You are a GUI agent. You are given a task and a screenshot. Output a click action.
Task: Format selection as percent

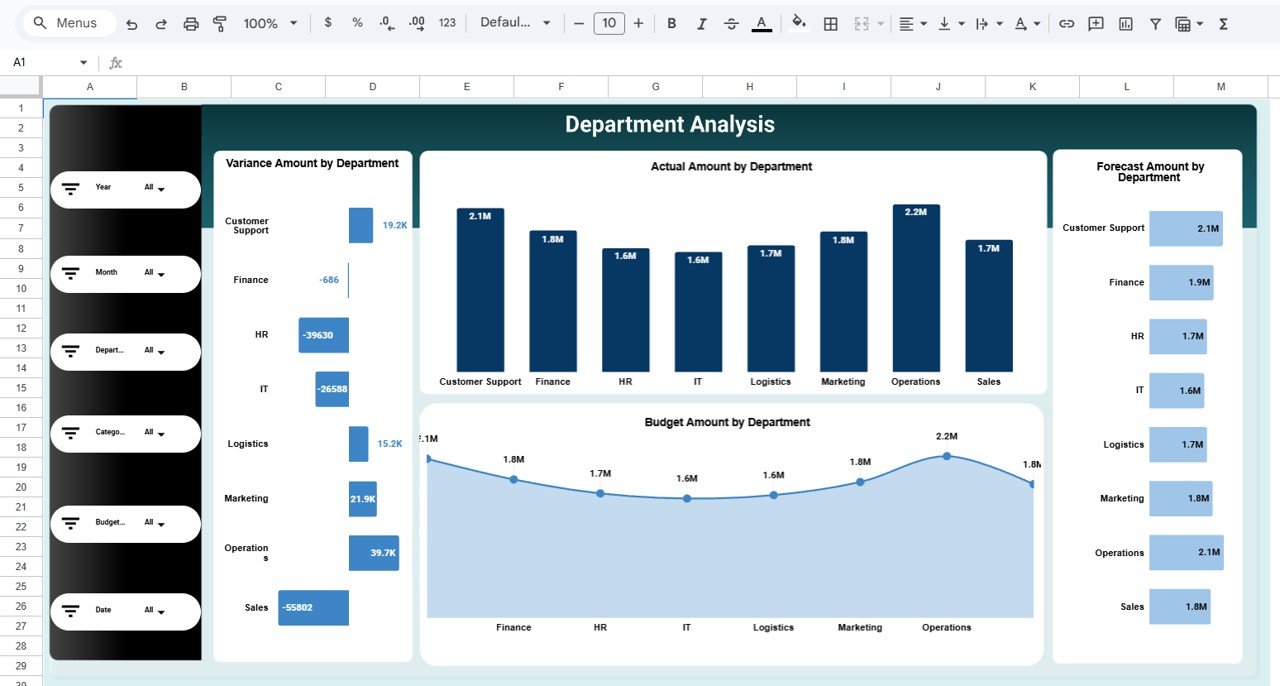(x=356, y=22)
